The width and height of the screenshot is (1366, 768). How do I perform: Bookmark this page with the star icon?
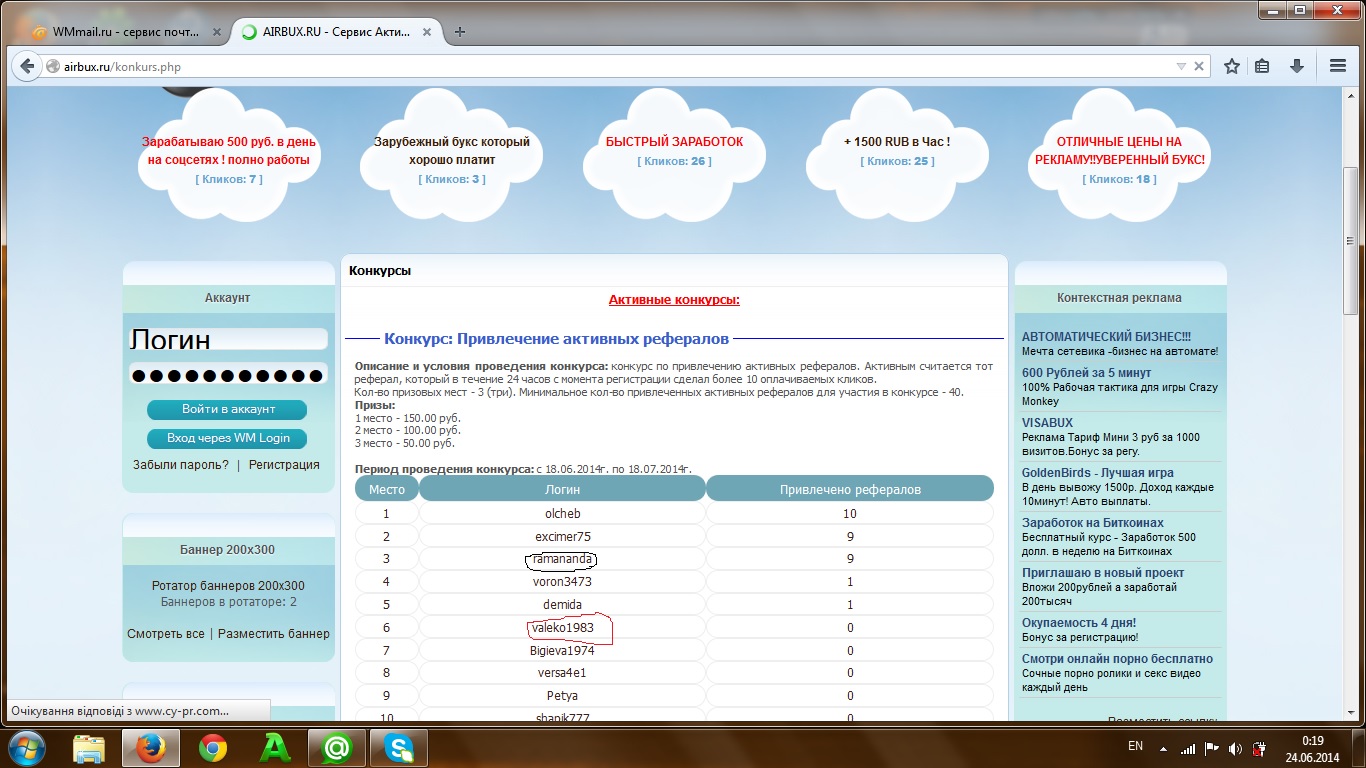click(1232, 66)
